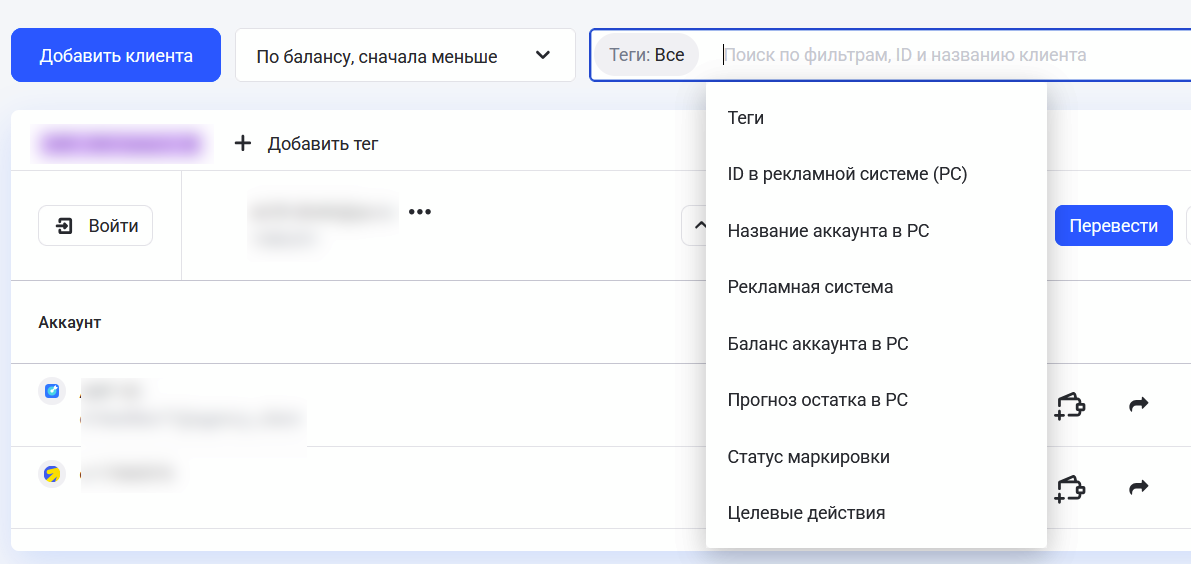Click the yellow-blue ad system icon in second row
Viewport: 1191px width, 564px height.
pyautogui.click(x=52, y=474)
